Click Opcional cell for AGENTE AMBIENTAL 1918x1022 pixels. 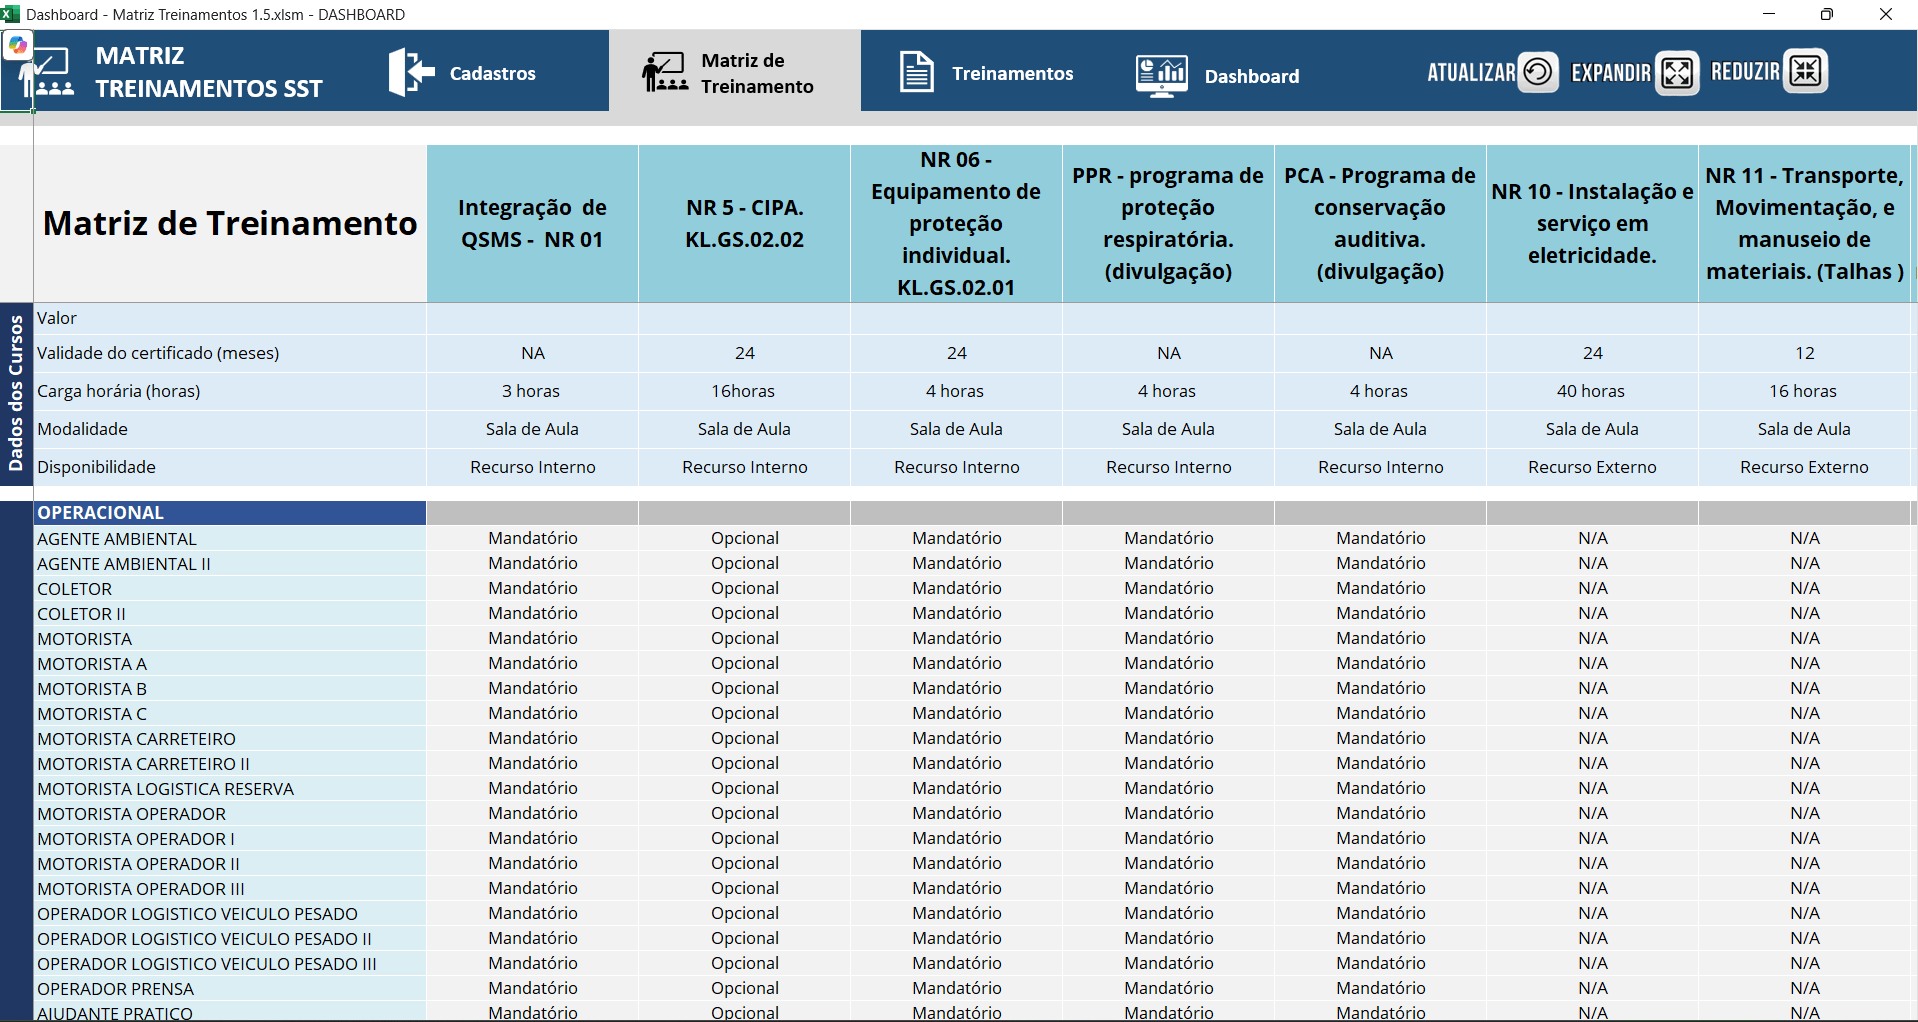(x=745, y=538)
